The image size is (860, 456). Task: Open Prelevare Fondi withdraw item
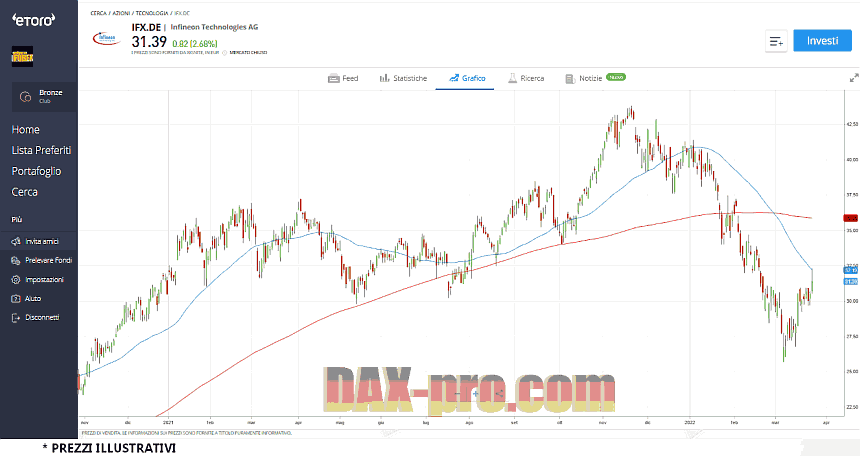click(42, 261)
